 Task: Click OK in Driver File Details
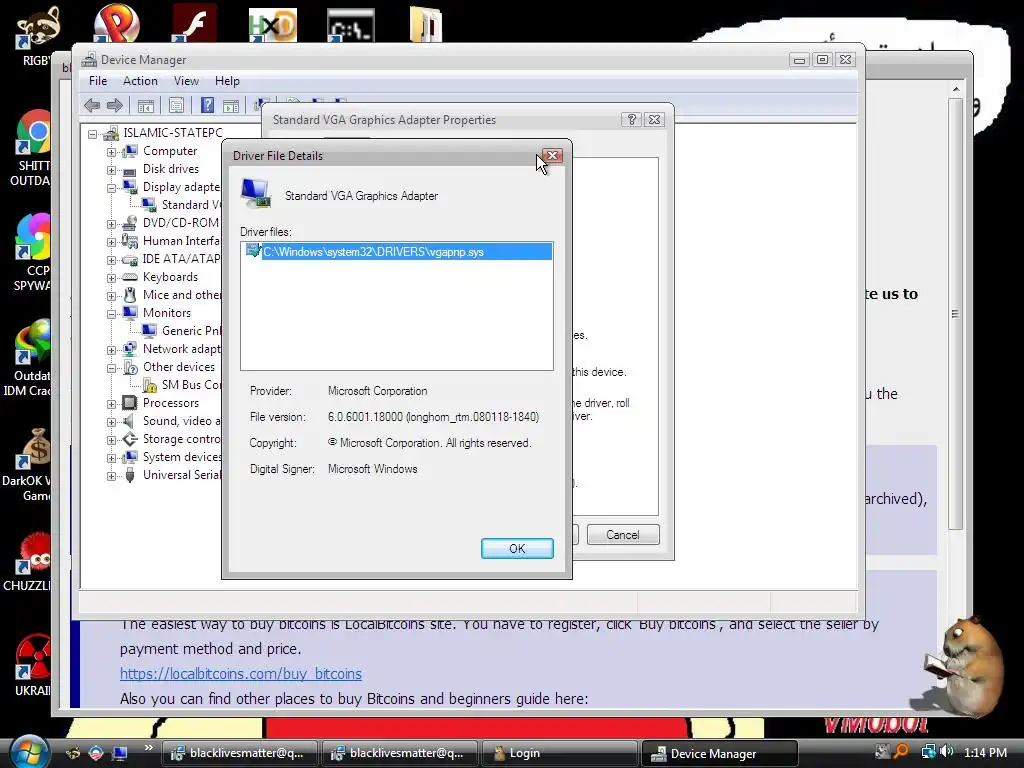click(517, 549)
